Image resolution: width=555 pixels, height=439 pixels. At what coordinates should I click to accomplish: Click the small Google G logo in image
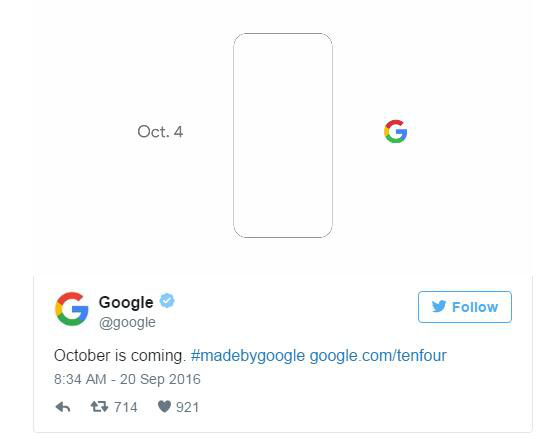(x=395, y=131)
